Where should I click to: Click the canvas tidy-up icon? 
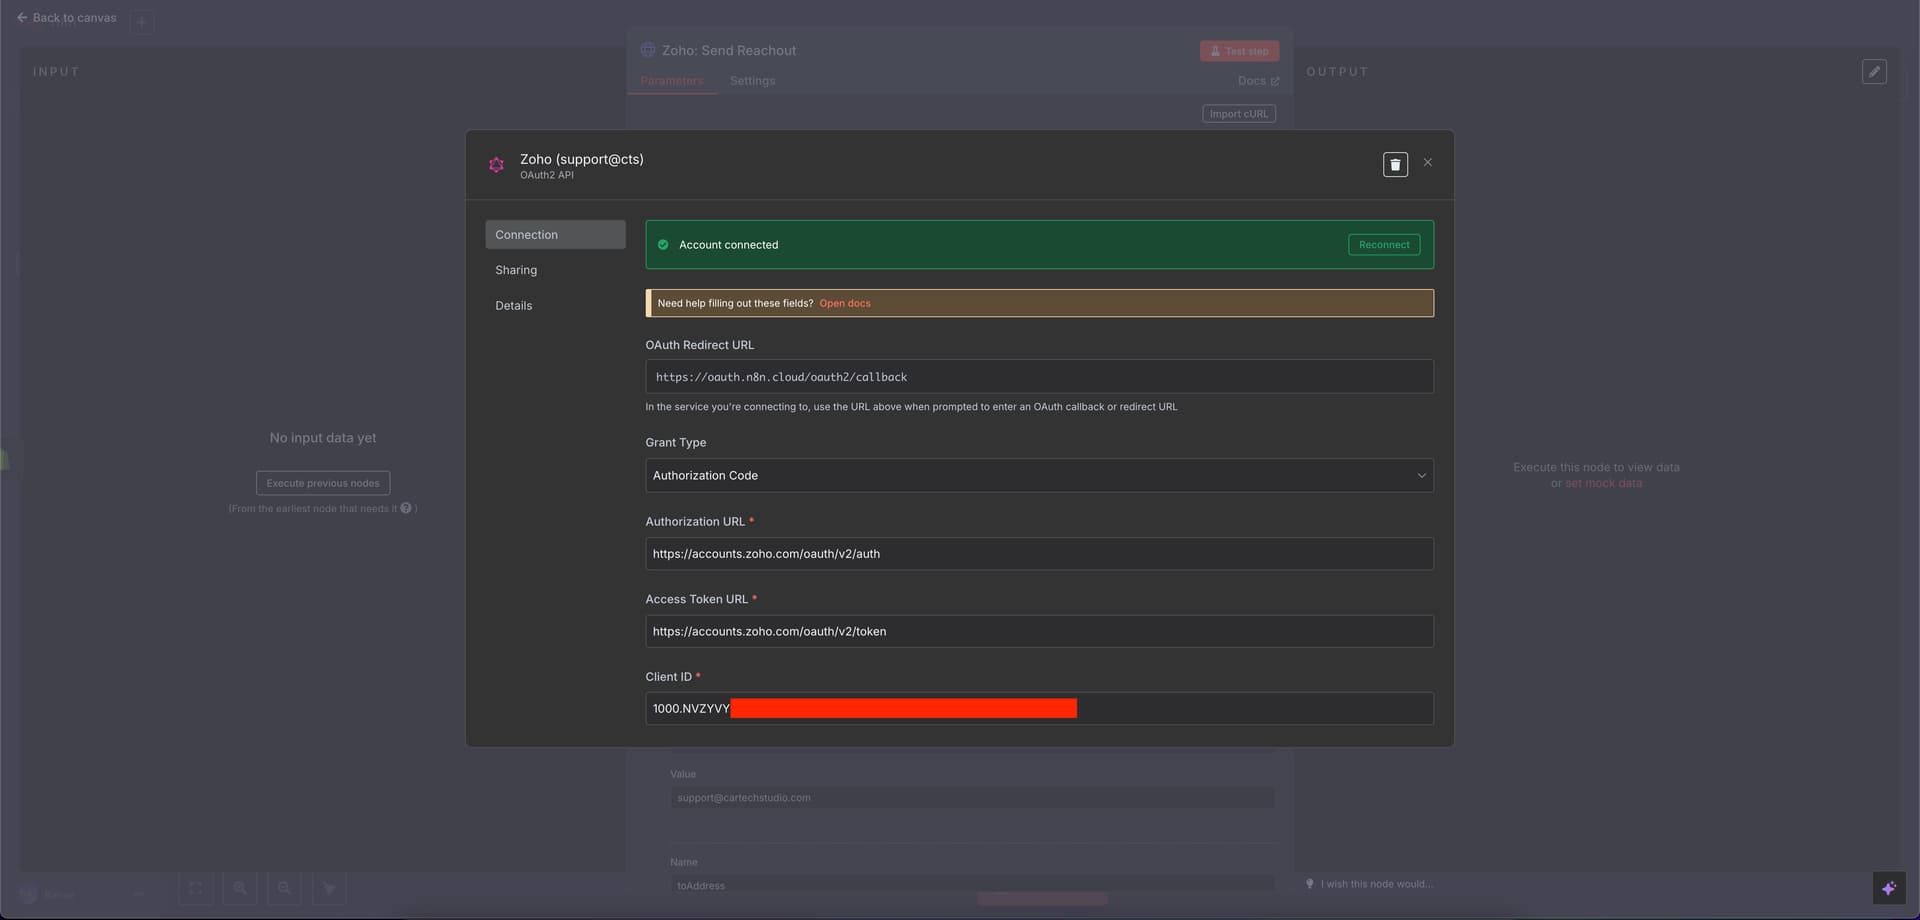point(329,888)
